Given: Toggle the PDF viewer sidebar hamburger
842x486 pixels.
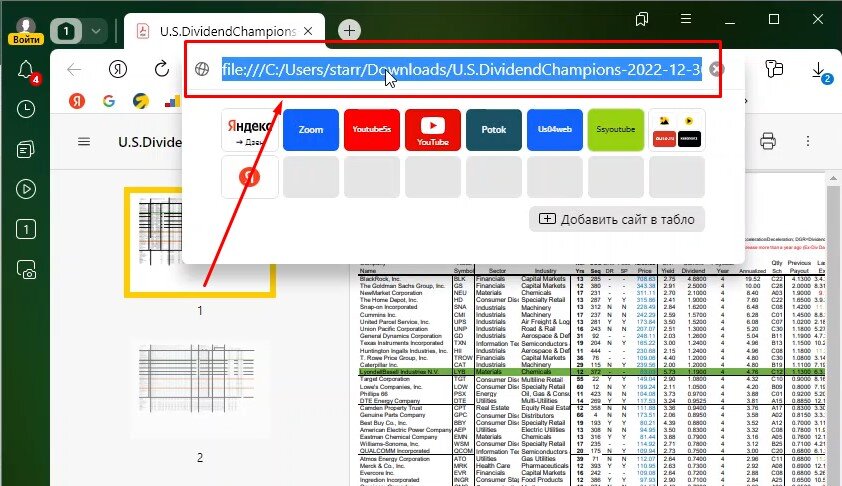Looking at the screenshot, I should point(84,142).
